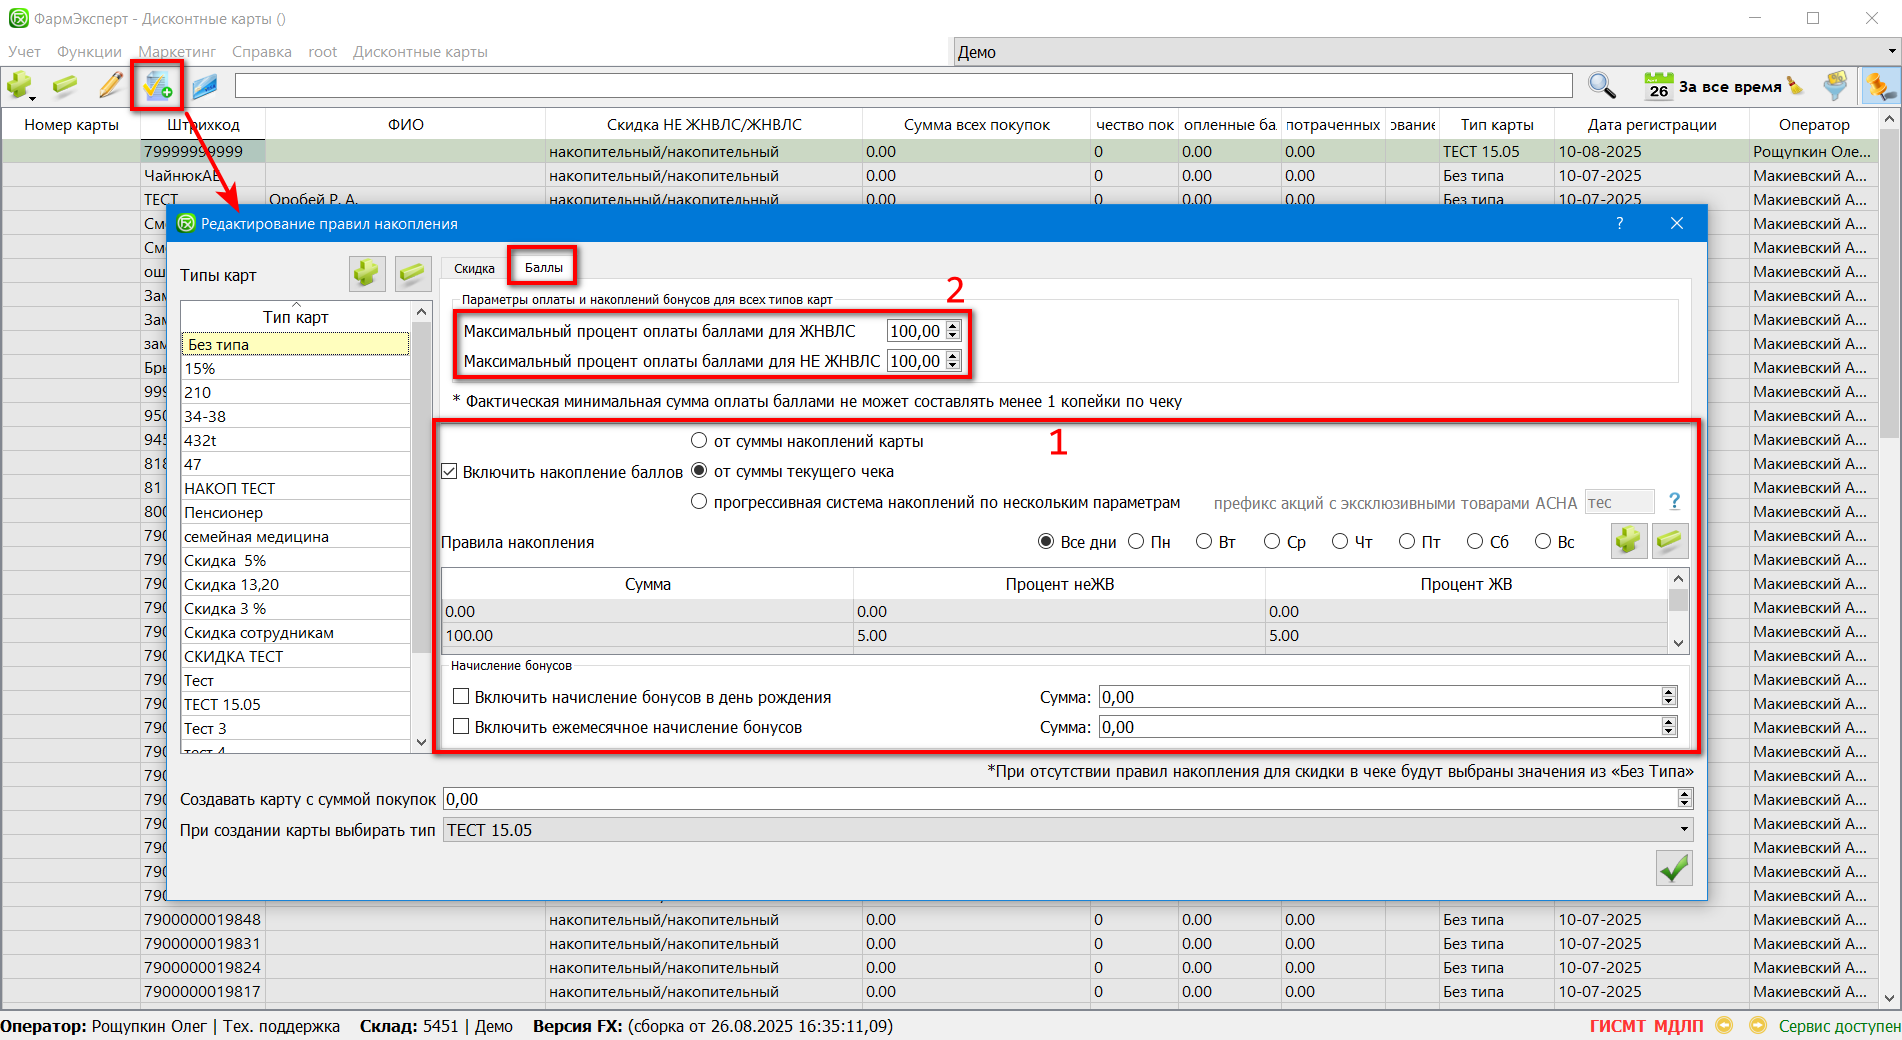Confirm dialog with green checkmark button
The height and width of the screenshot is (1040, 1902).
[x=1673, y=867]
